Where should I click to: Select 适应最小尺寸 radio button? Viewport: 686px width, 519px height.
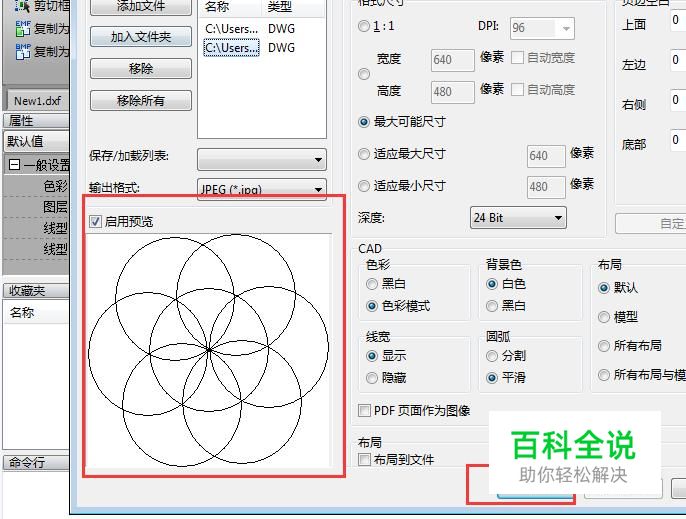364,186
